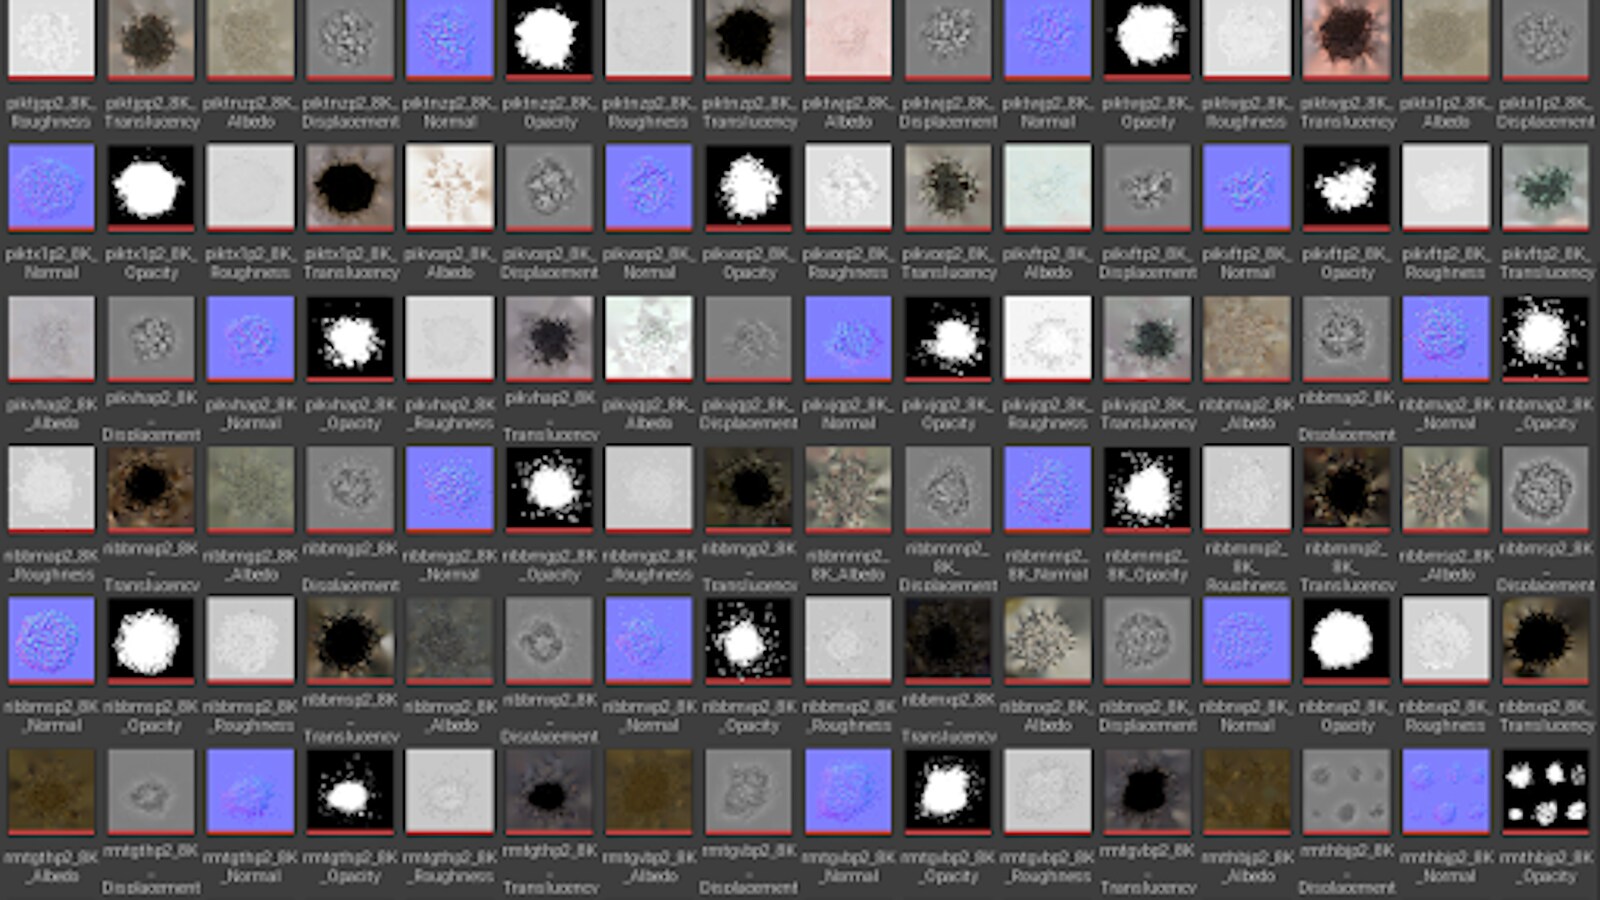Open the piktnzp2_8K_Opacity mask thumbnail
This screenshot has height=900, width=1600.
point(549,38)
